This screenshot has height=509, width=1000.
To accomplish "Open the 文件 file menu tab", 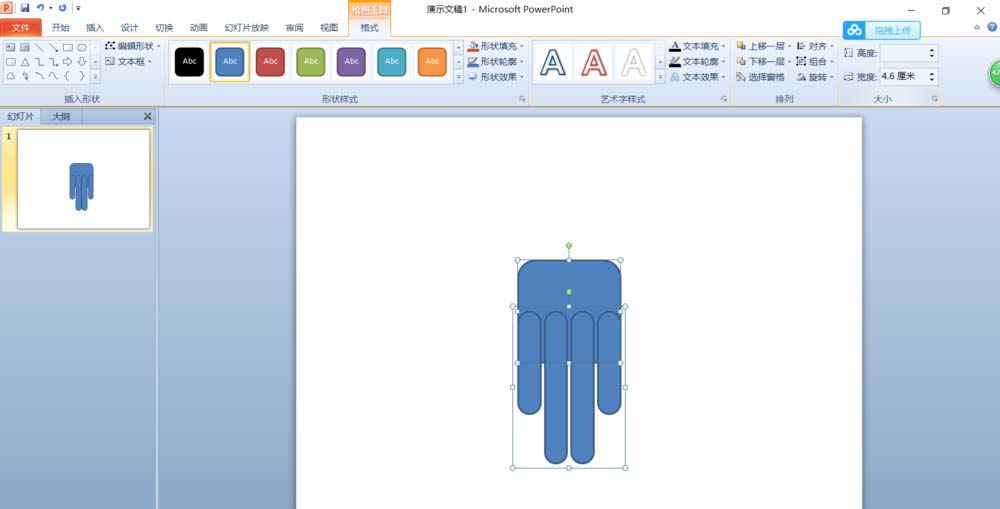I will tap(21, 28).
